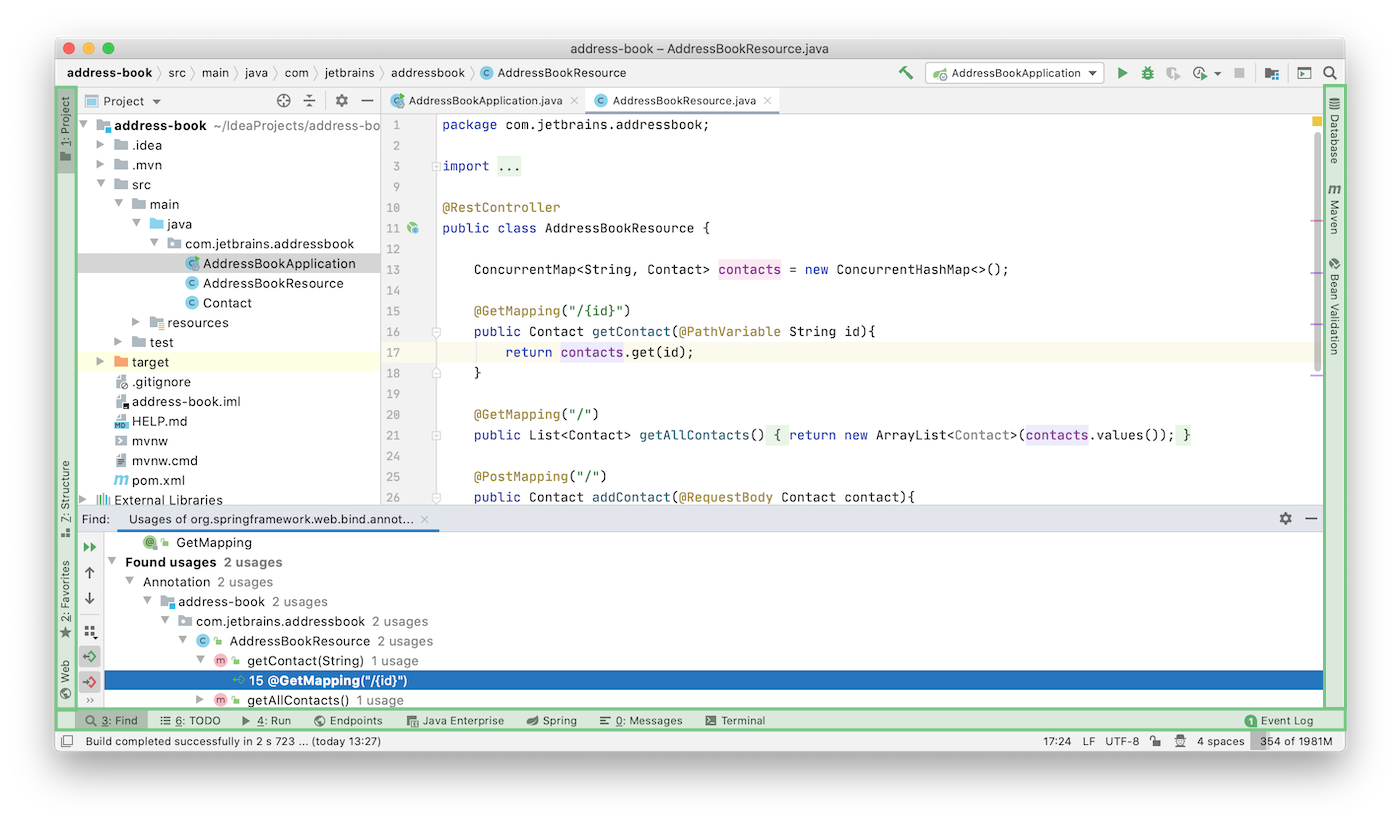Screen dimensions: 1400x824
Task: Open the Z: Structure side panel
Action: pyautogui.click(x=66, y=498)
